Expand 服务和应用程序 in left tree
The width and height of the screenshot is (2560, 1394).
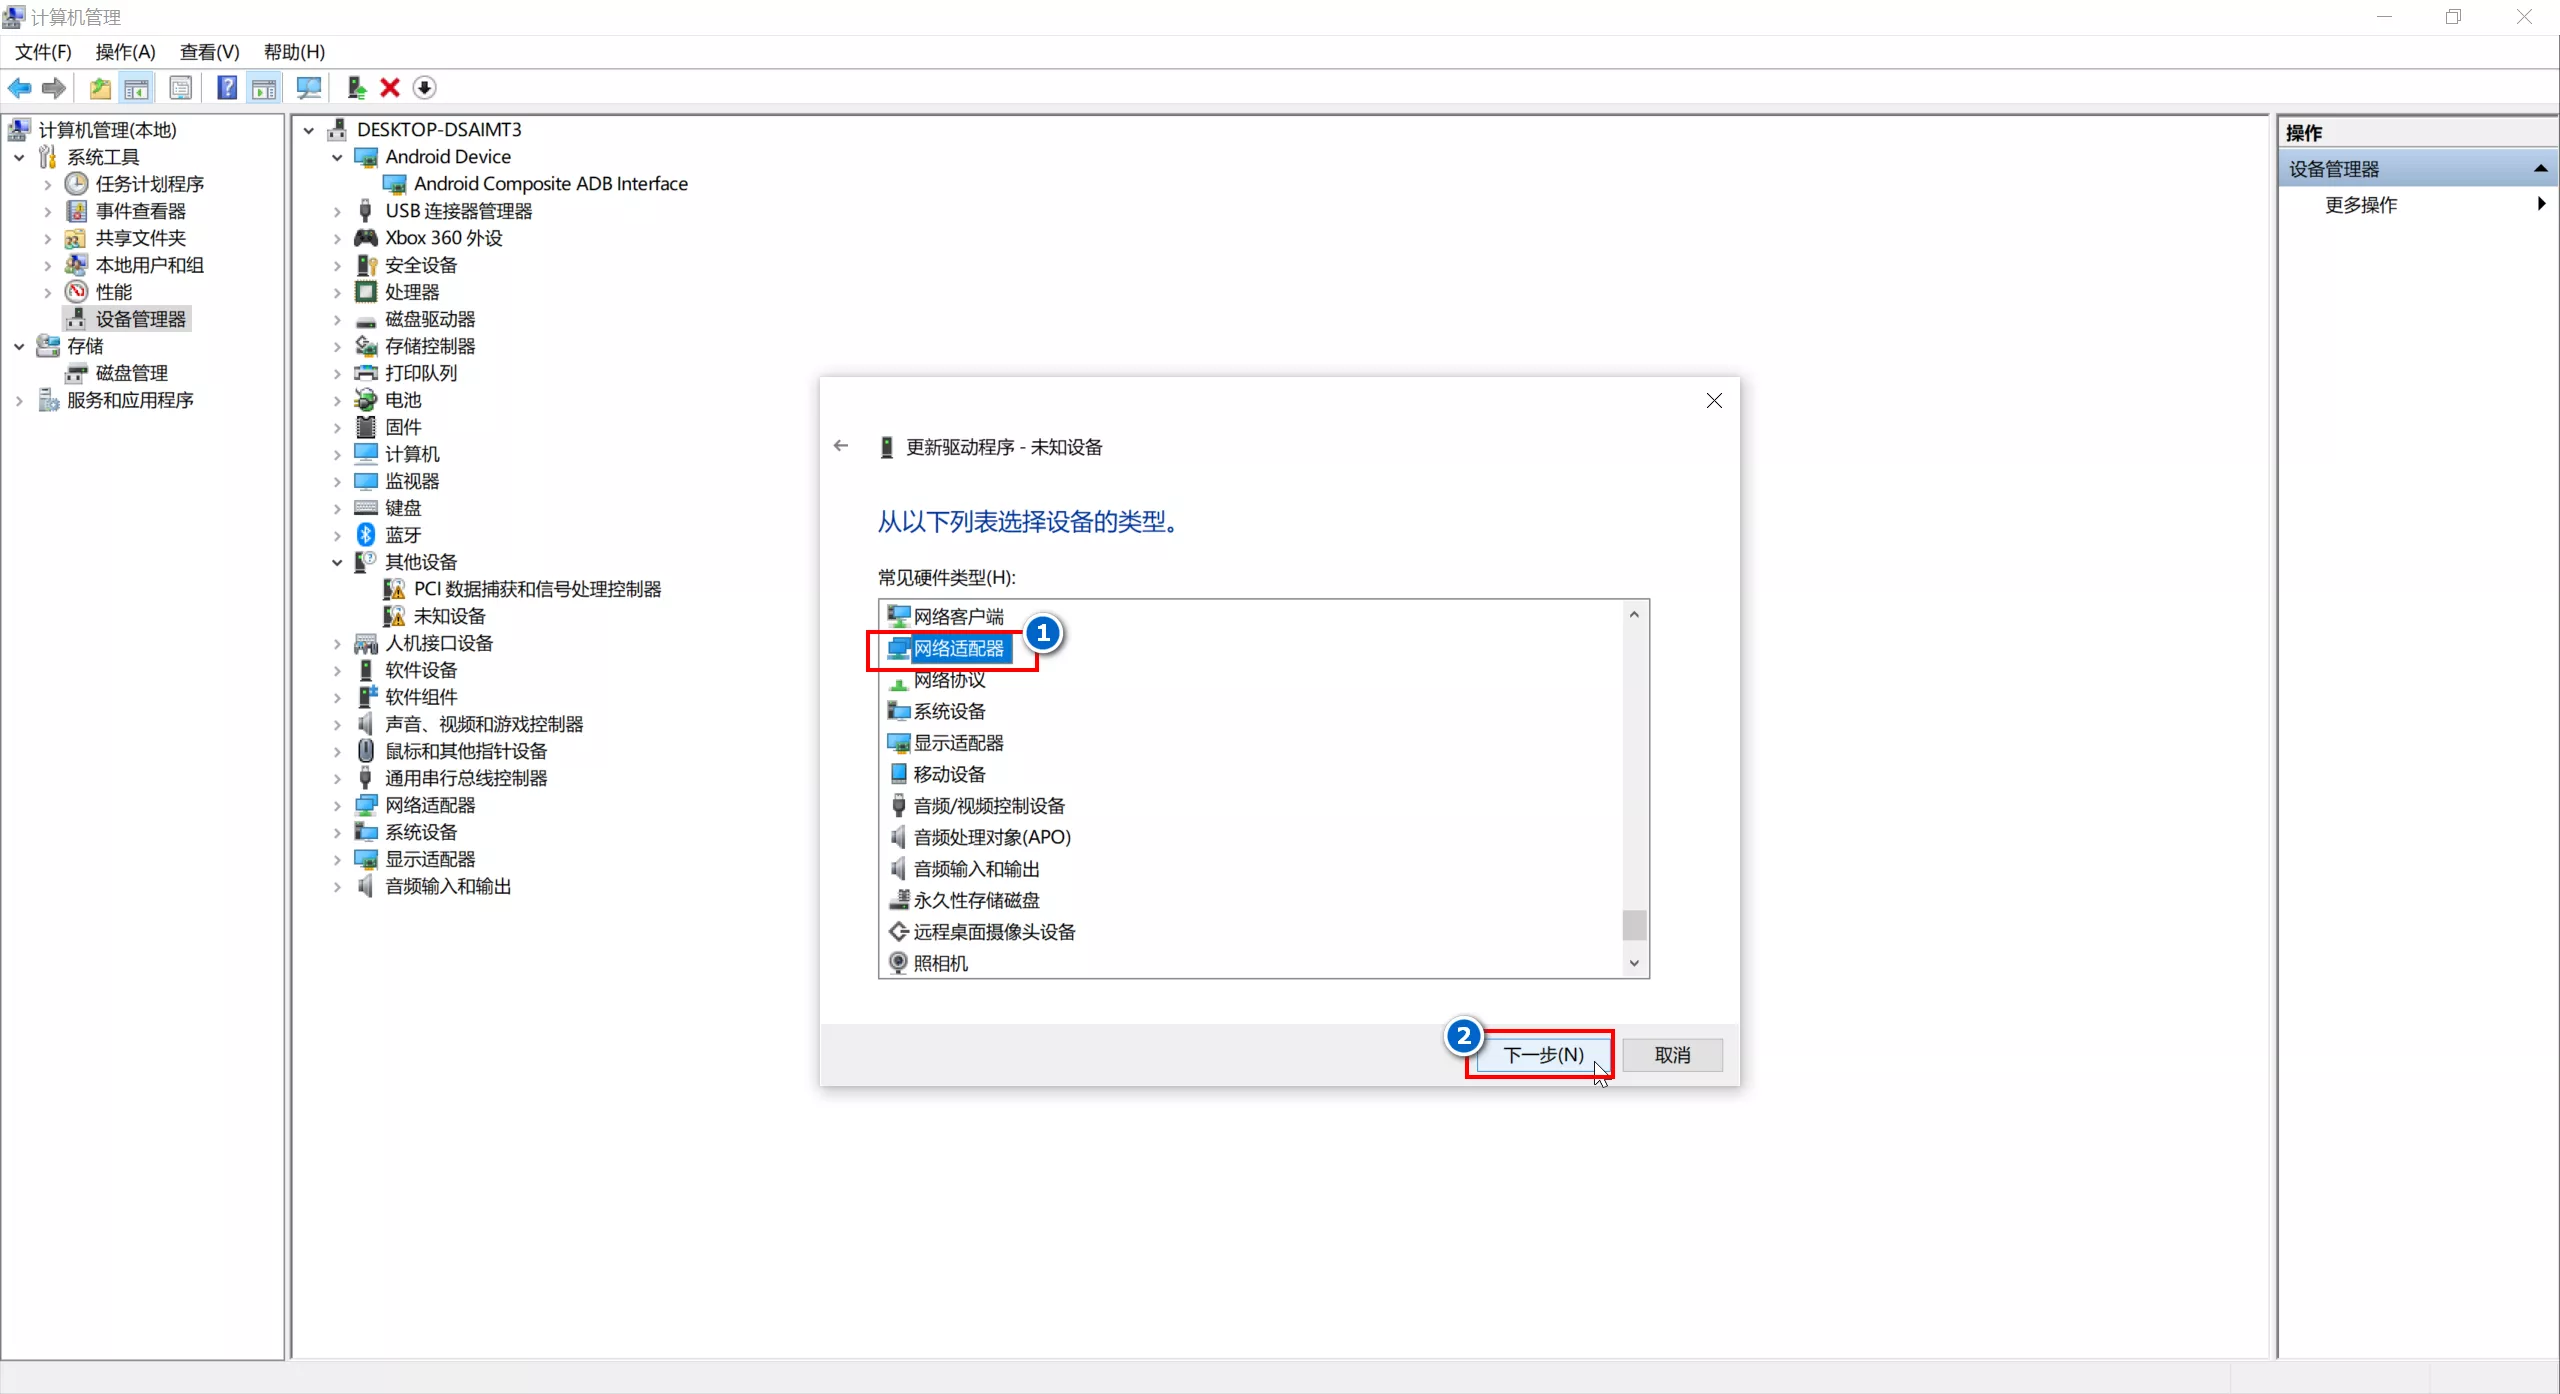click(19, 401)
